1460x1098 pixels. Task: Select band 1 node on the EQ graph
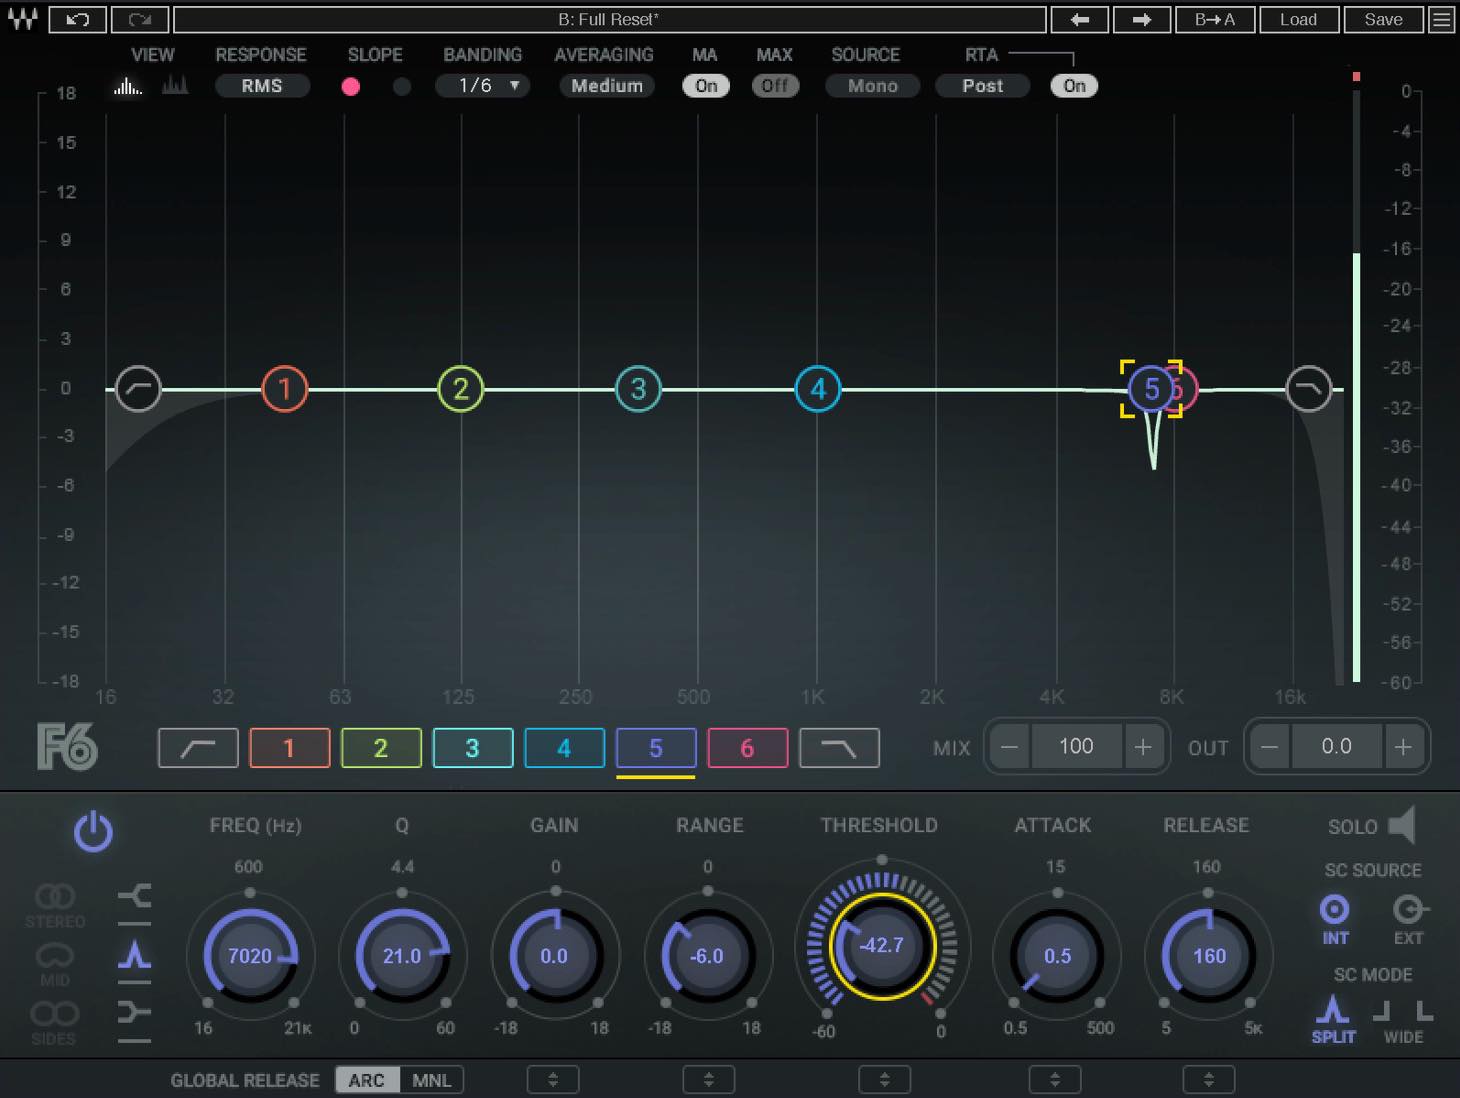(285, 389)
